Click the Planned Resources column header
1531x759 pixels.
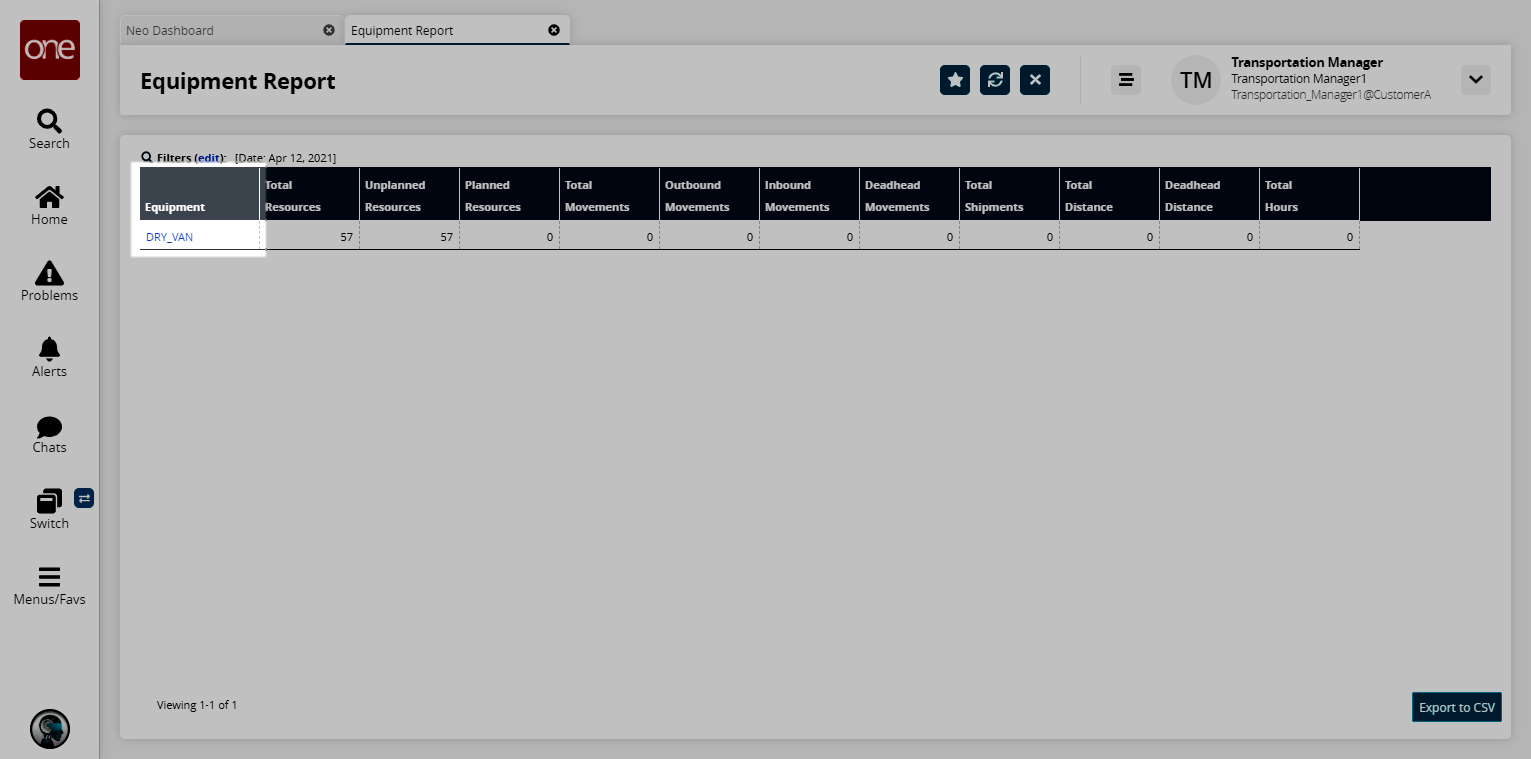[510, 194]
